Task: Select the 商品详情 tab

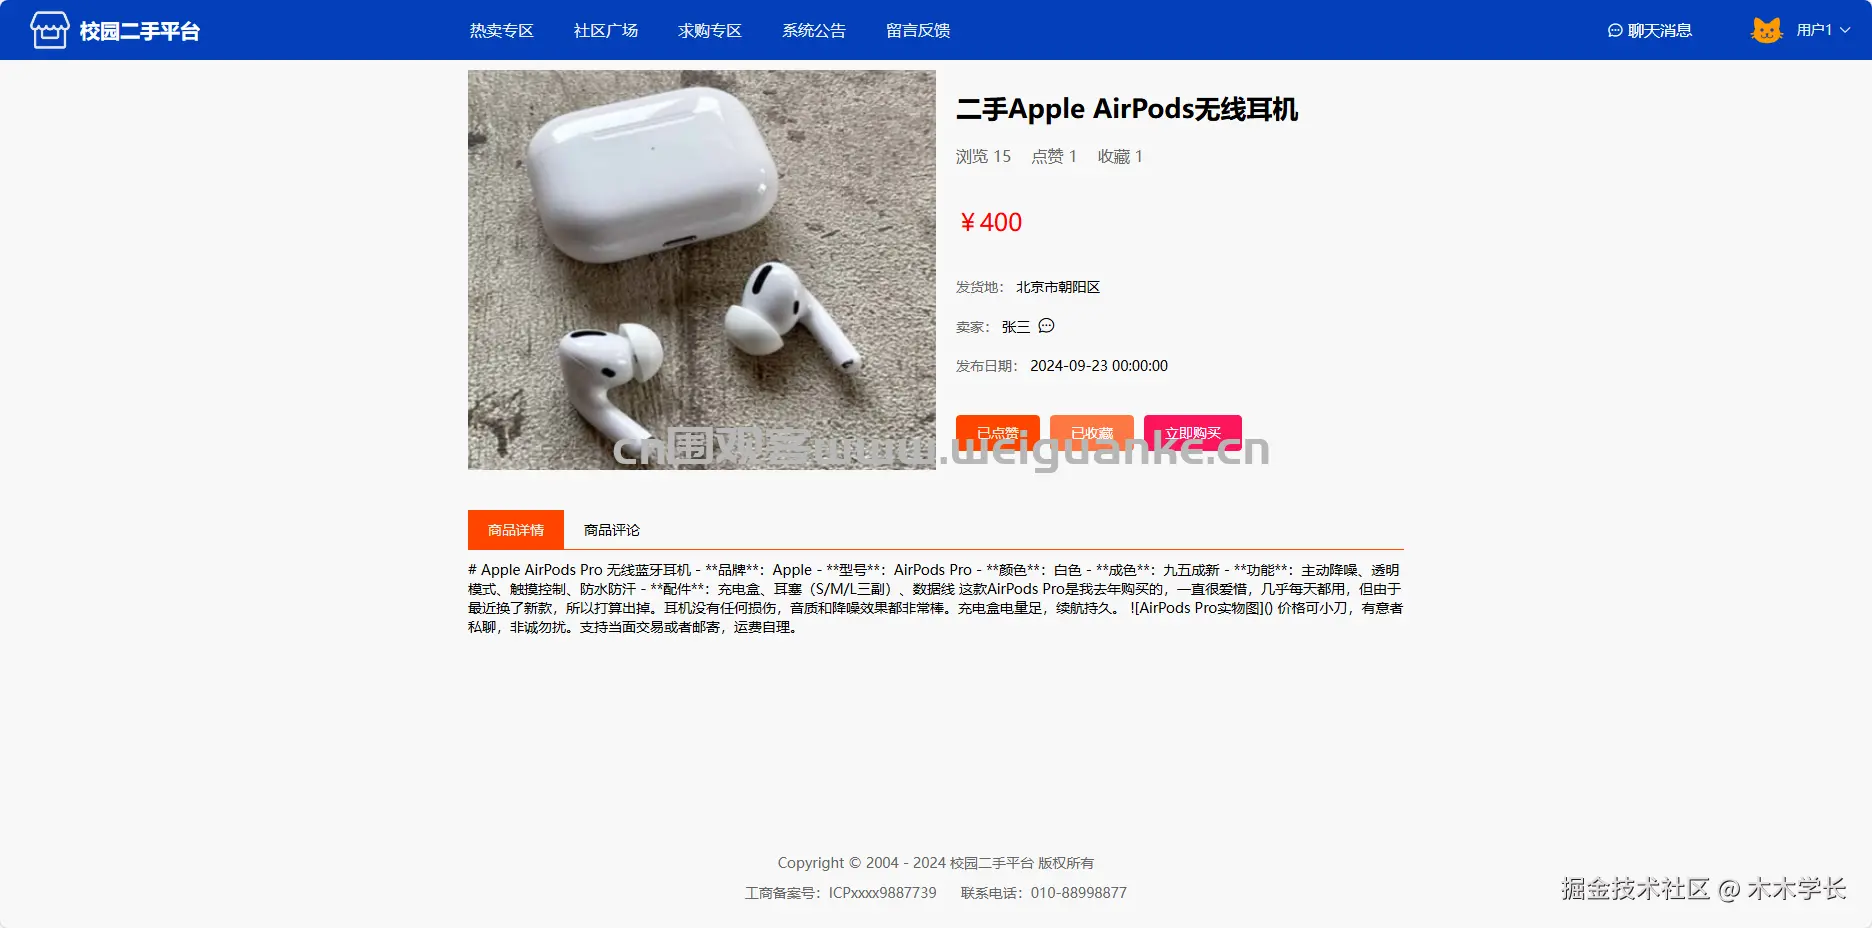Action: (516, 530)
